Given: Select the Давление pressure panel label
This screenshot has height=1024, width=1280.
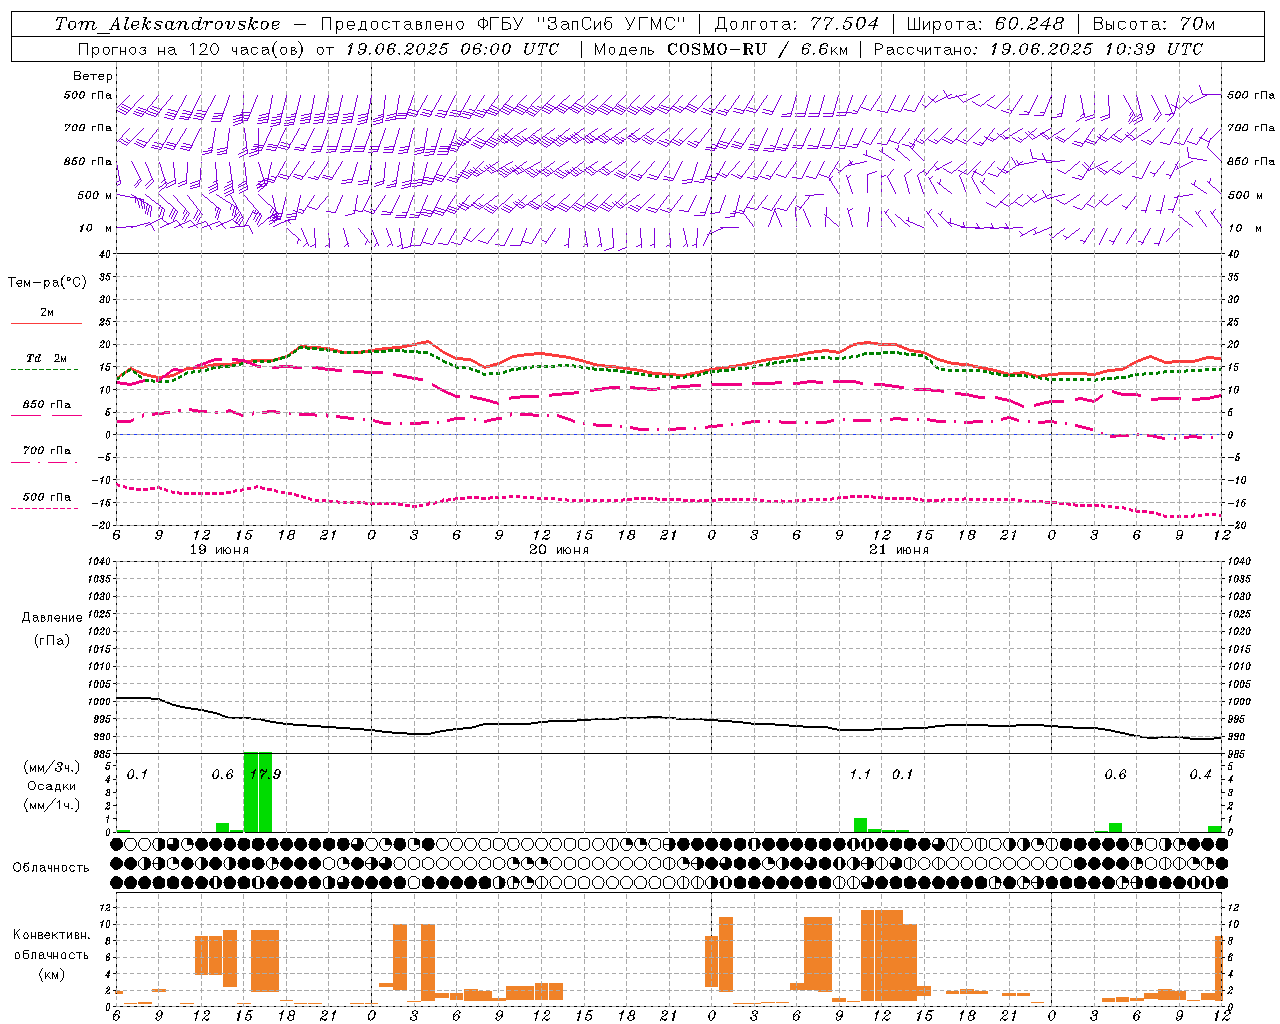Looking at the screenshot, I should pos(51,618).
